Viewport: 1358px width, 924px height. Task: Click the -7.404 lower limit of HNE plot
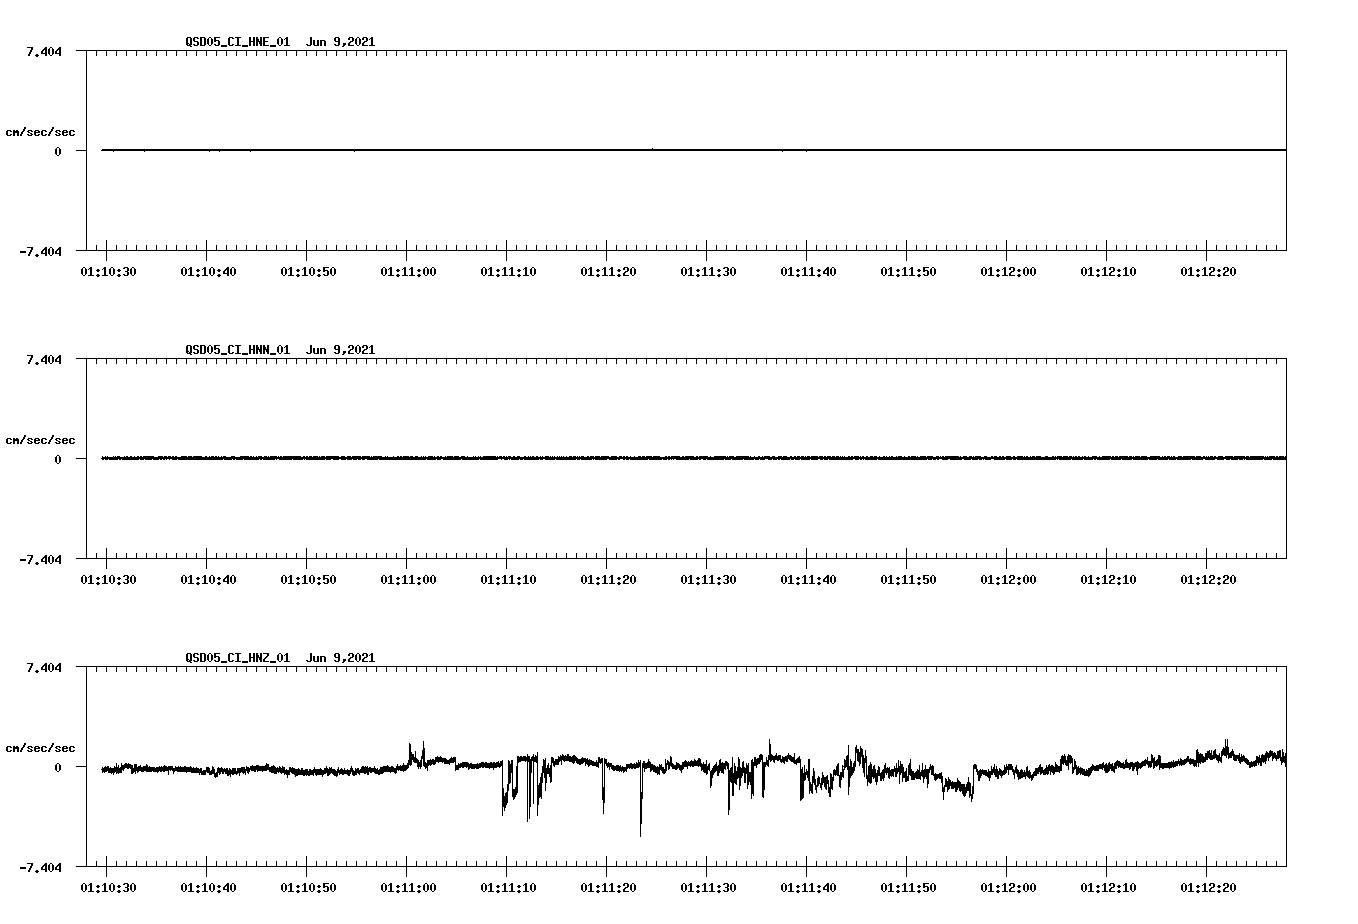point(40,252)
